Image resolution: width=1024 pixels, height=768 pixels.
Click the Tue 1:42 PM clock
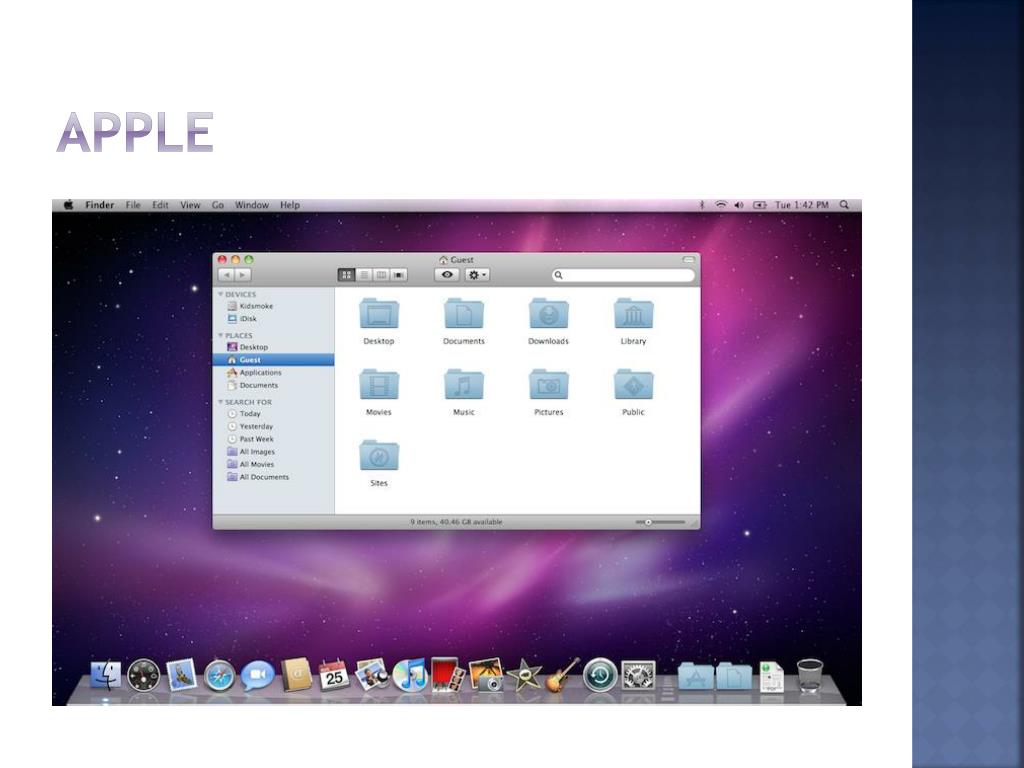point(802,205)
